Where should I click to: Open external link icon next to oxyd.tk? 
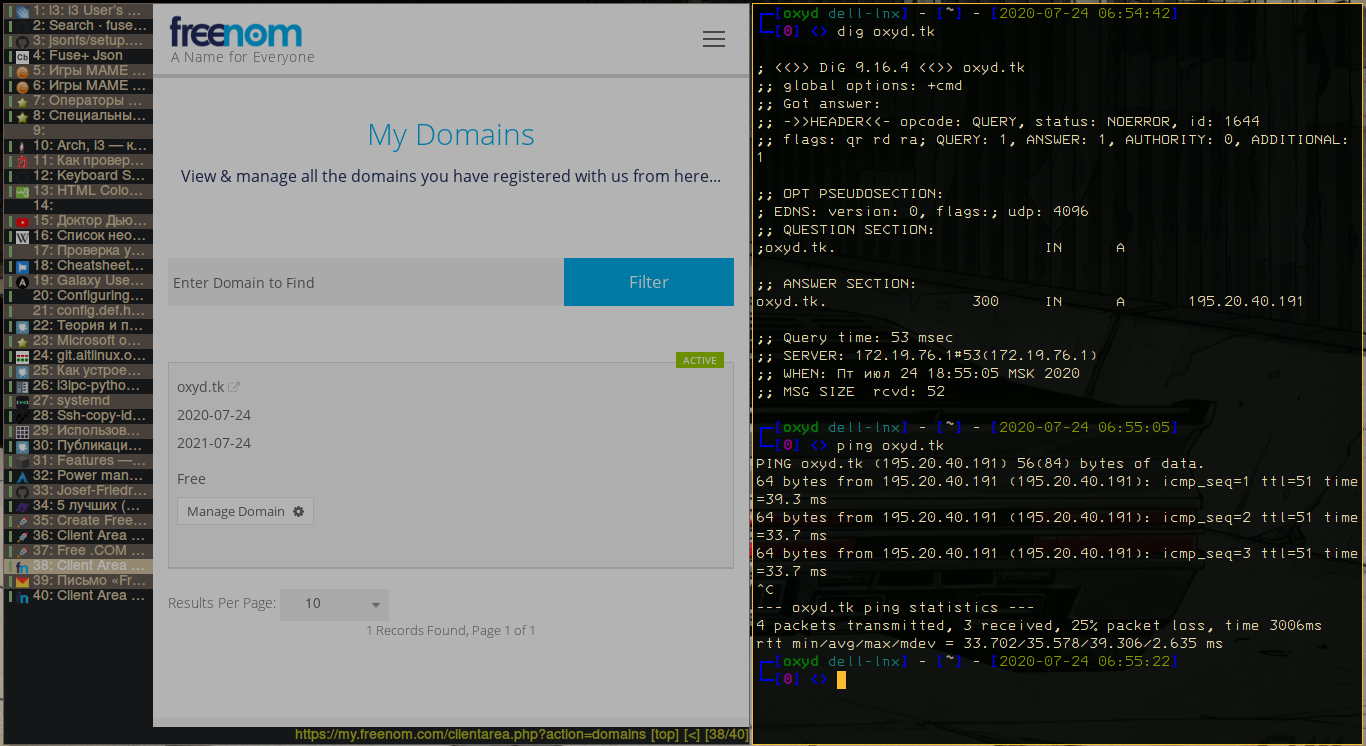(x=234, y=387)
